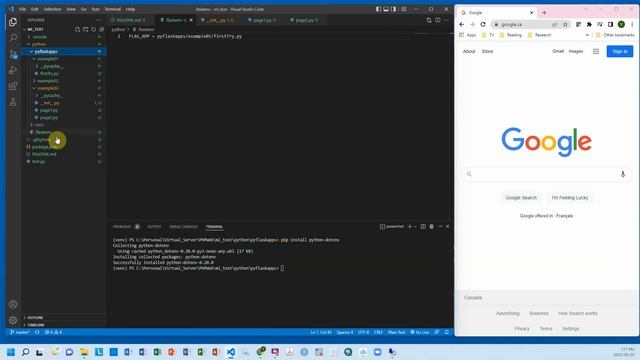Open editor More Actions ellipsis
Image resolution: width=640 pixels, height=360 pixels.
click(x=446, y=20)
